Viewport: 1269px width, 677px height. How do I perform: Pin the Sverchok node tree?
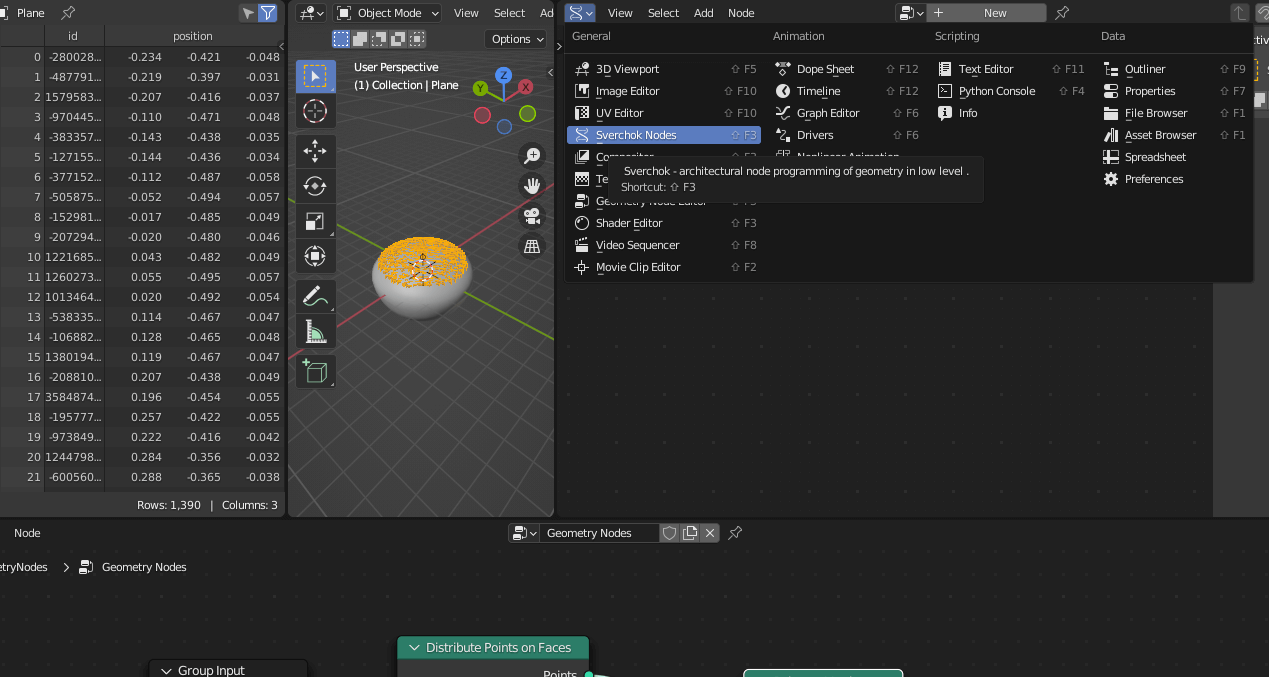coord(1063,13)
